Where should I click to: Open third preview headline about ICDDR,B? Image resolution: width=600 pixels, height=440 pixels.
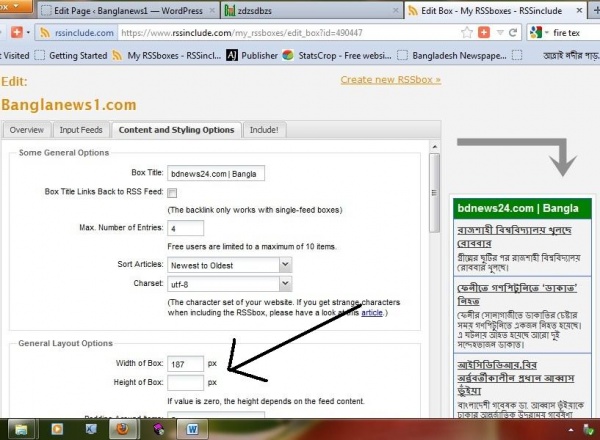pos(516,378)
